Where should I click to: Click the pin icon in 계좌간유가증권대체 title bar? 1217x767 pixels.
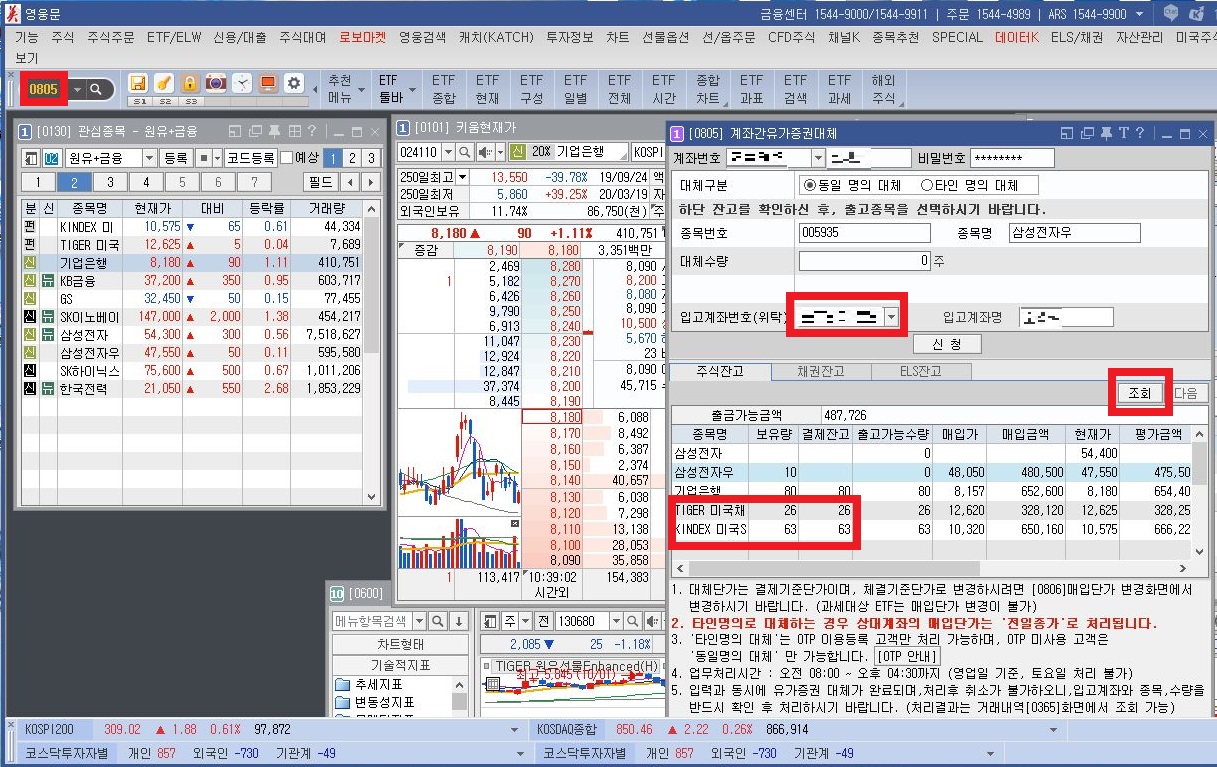tap(1106, 133)
